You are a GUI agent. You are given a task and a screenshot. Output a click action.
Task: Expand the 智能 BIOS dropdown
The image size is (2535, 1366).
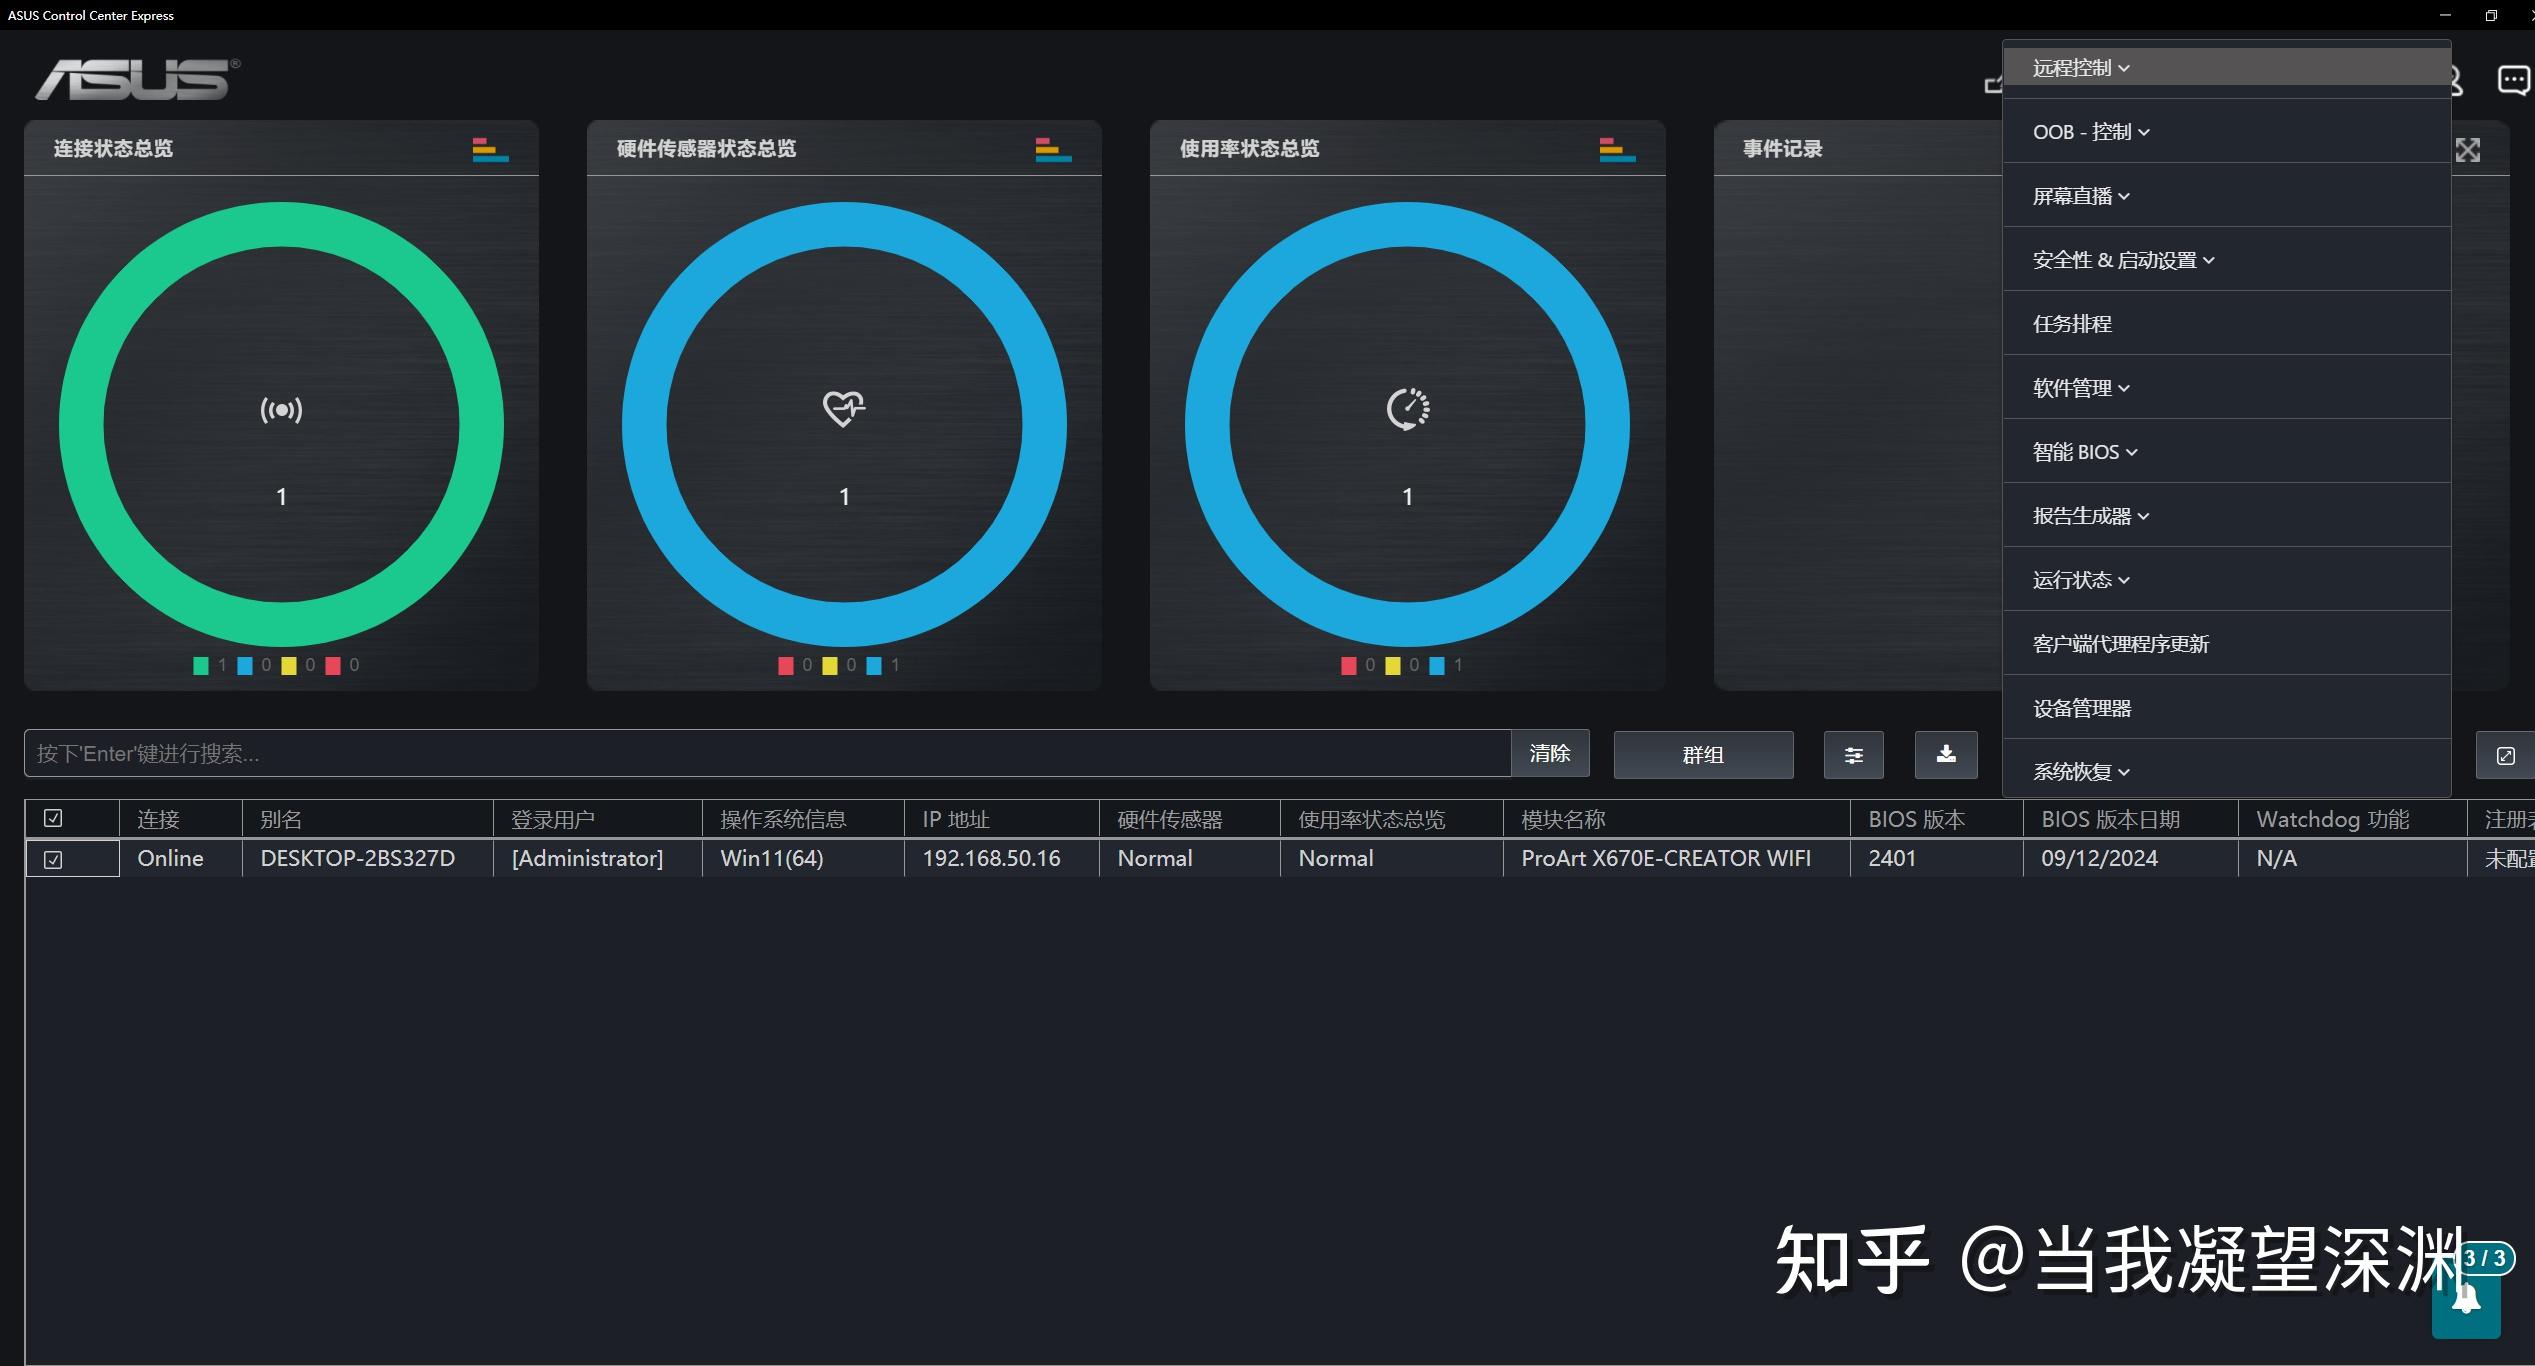coord(2084,451)
